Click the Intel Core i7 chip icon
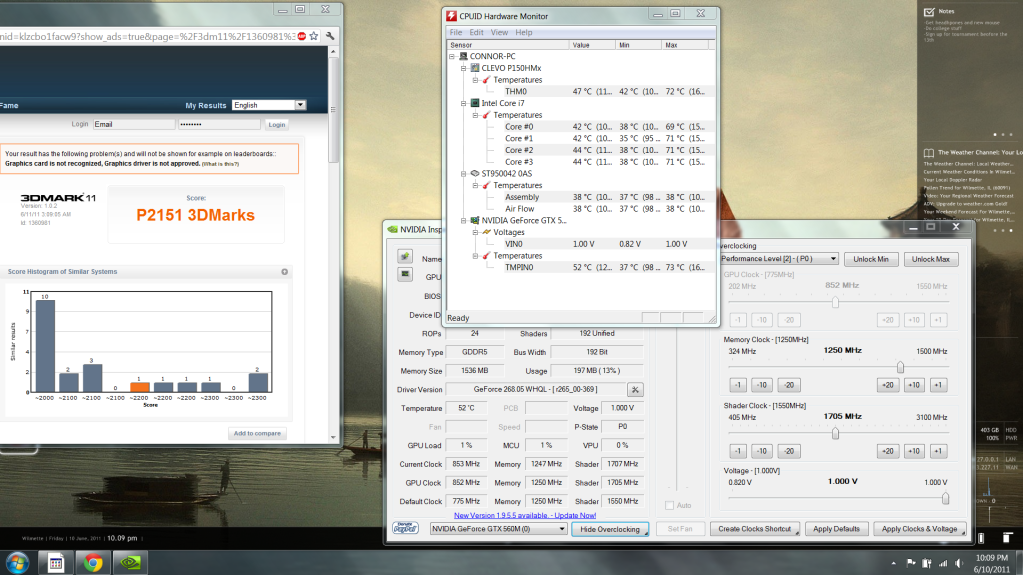The width and height of the screenshot is (1023, 575). pos(475,103)
